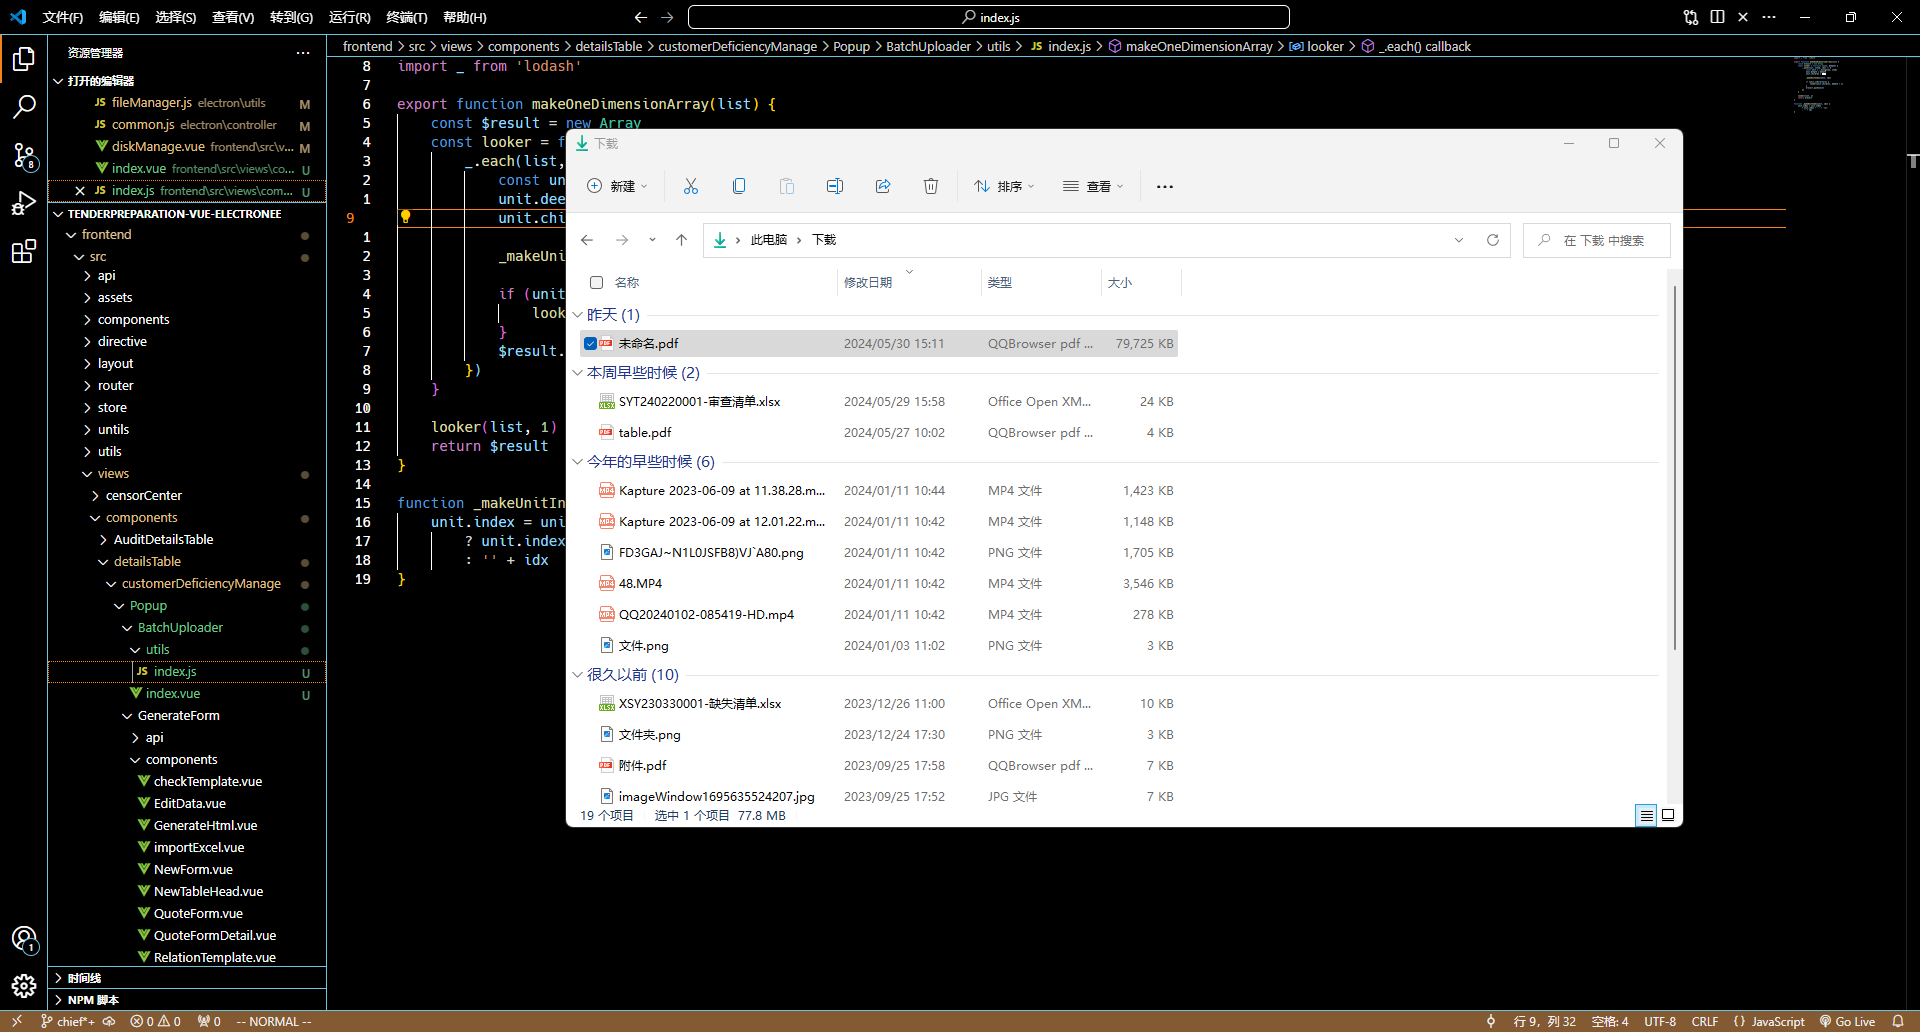Click the 新建 button in Explorer

pyautogui.click(x=617, y=186)
